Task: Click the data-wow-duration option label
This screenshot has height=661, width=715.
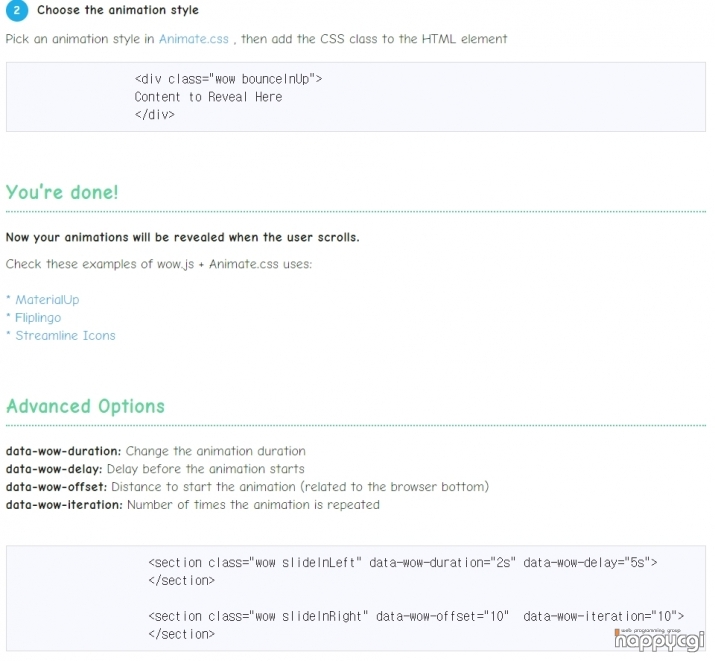Action: [x=63, y=451]
